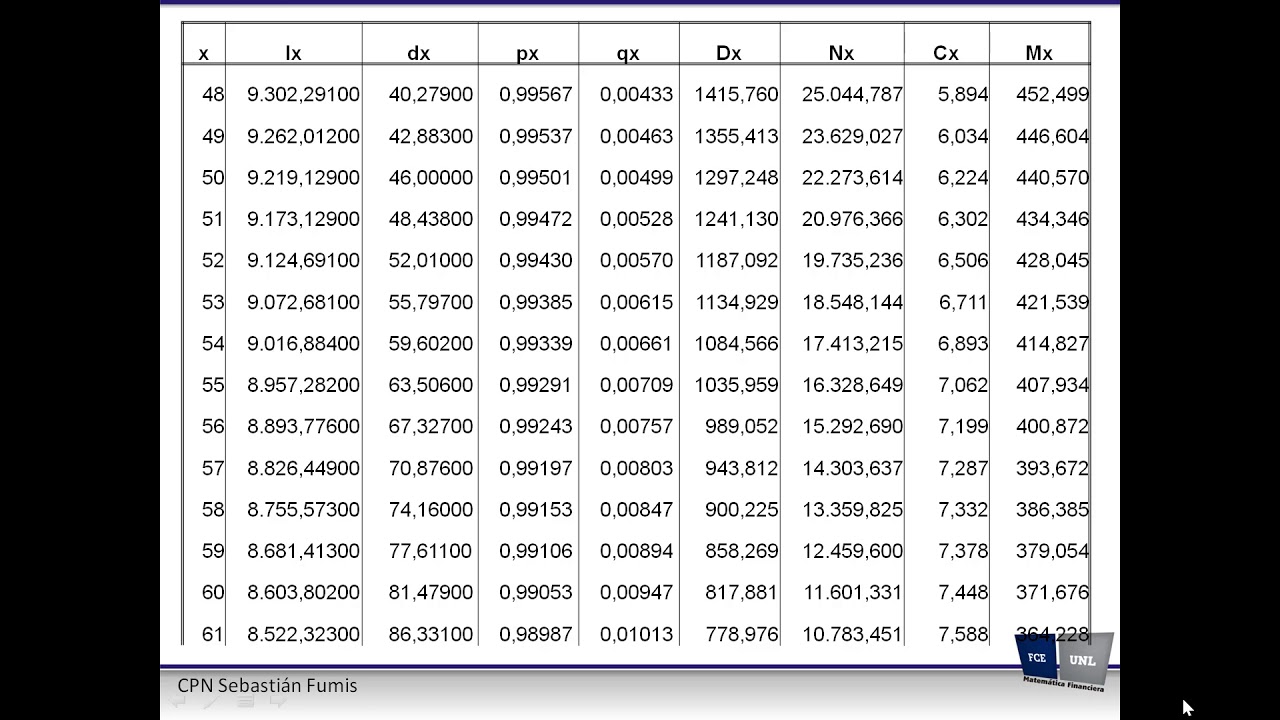Click the Cx value 7,588
The width and height of the screenshot is (1280, 720).
(x=963, y=634)
